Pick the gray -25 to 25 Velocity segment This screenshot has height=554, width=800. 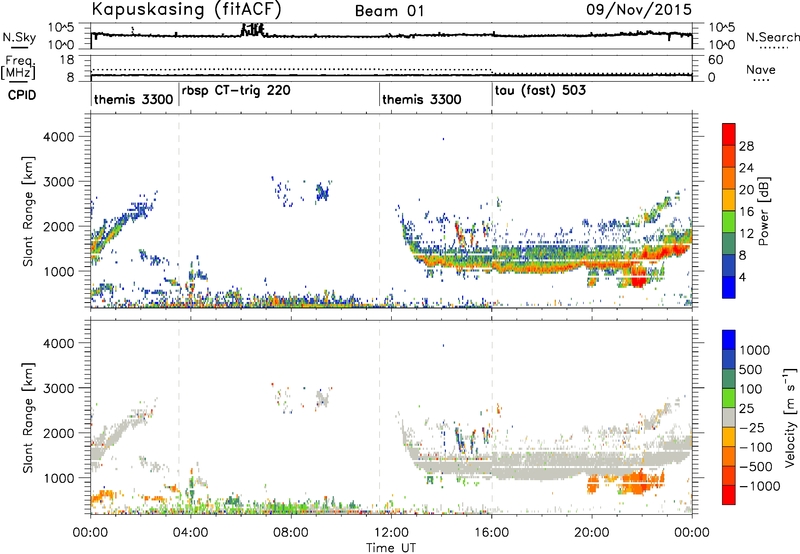coord(729,417)
